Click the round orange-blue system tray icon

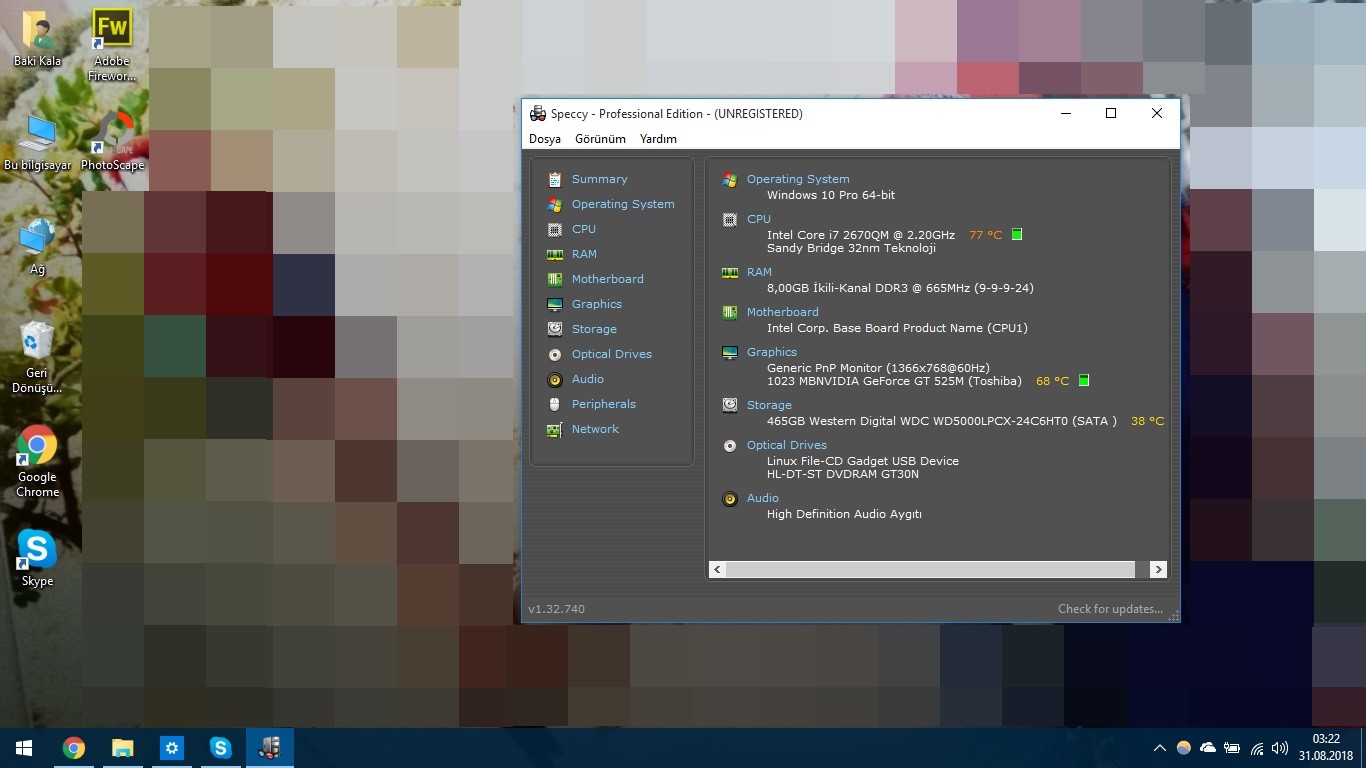point(1184,748)
